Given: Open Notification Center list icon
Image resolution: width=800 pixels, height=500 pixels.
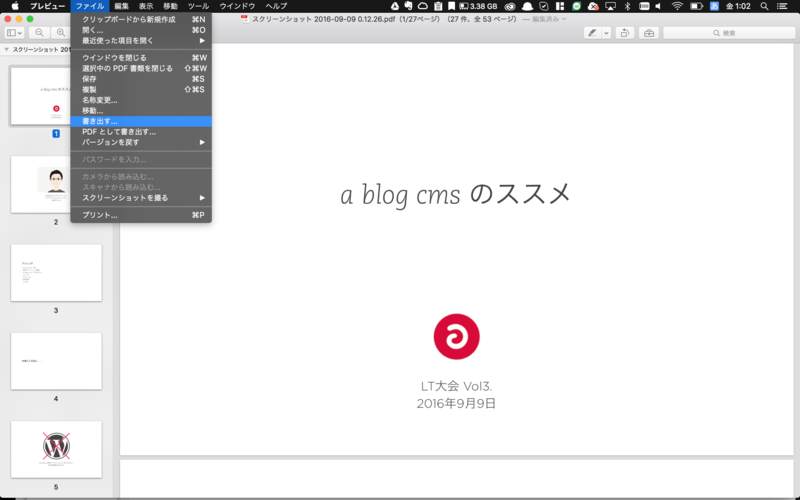Looking at the screenshot, I should click(782, 6).
